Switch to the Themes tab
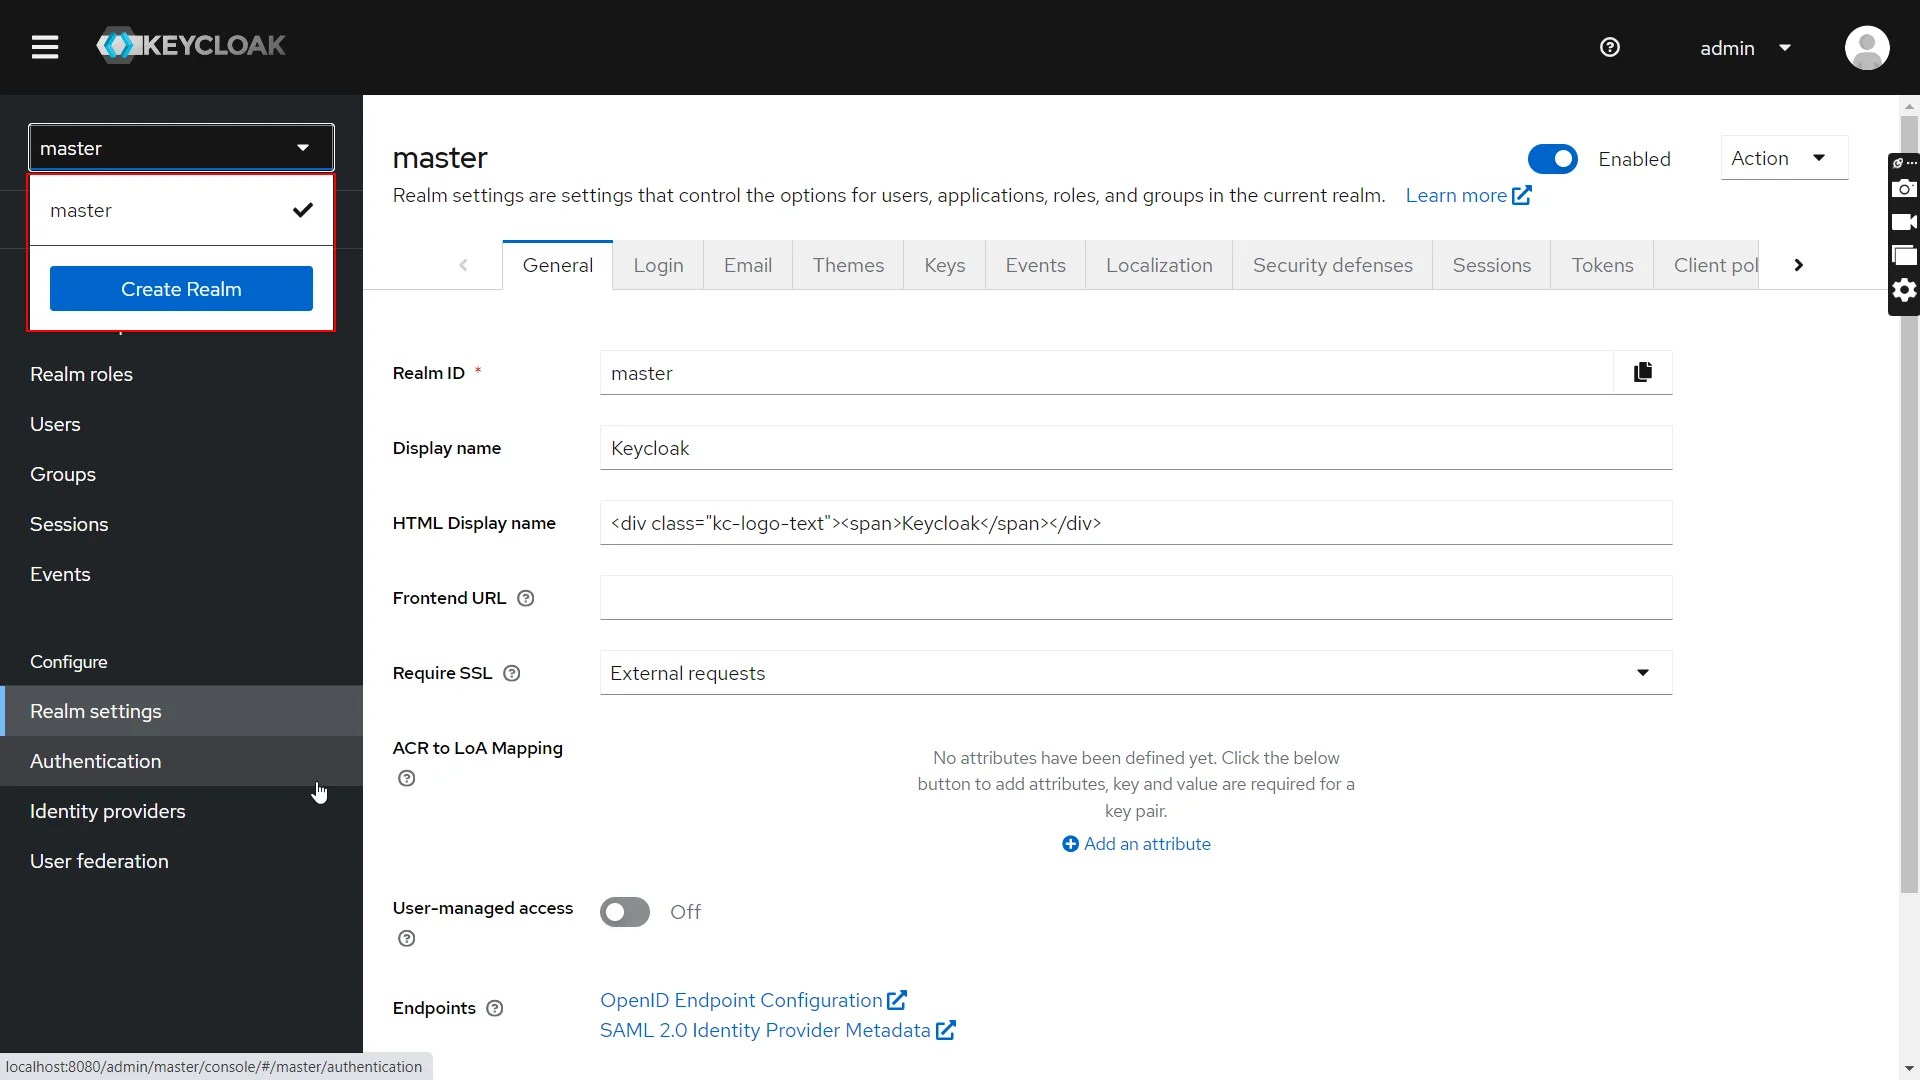 pyautogui.click(x=848, y=264)
